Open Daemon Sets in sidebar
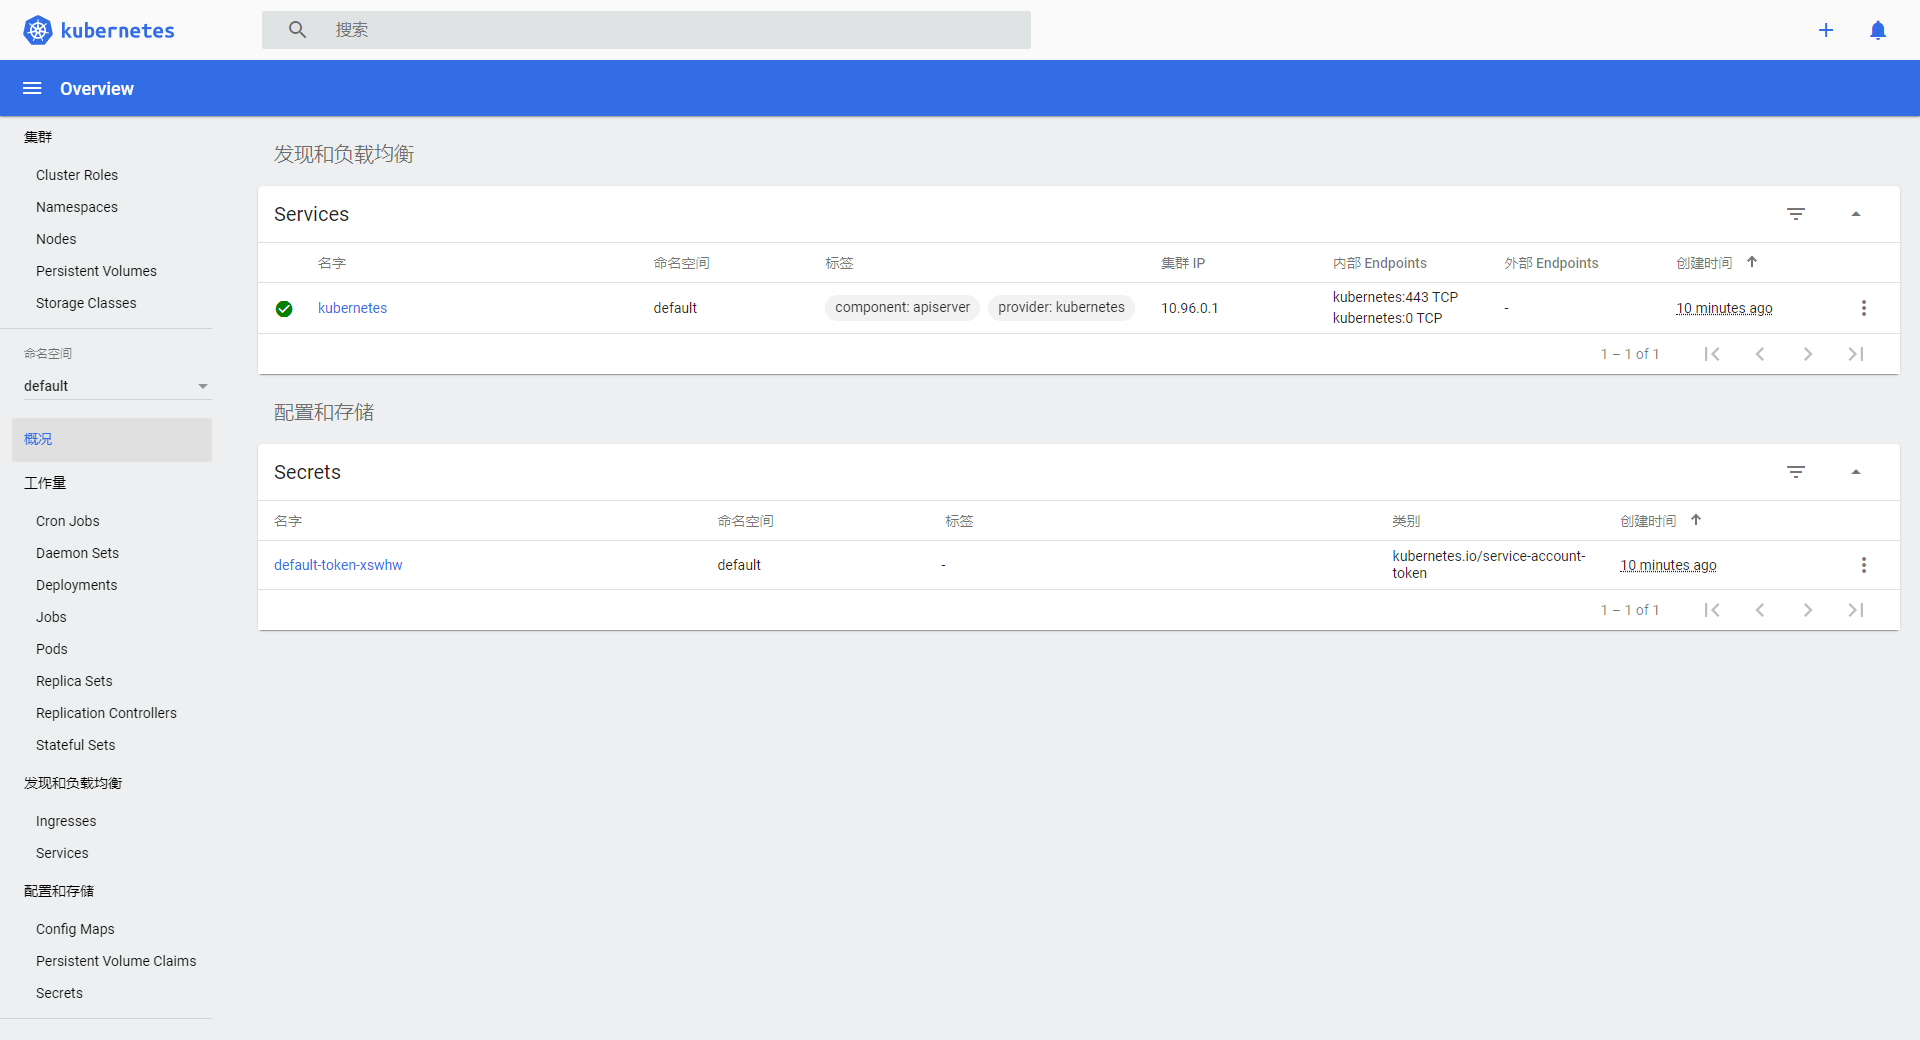1920x1040 pixels. pos(77,553)
